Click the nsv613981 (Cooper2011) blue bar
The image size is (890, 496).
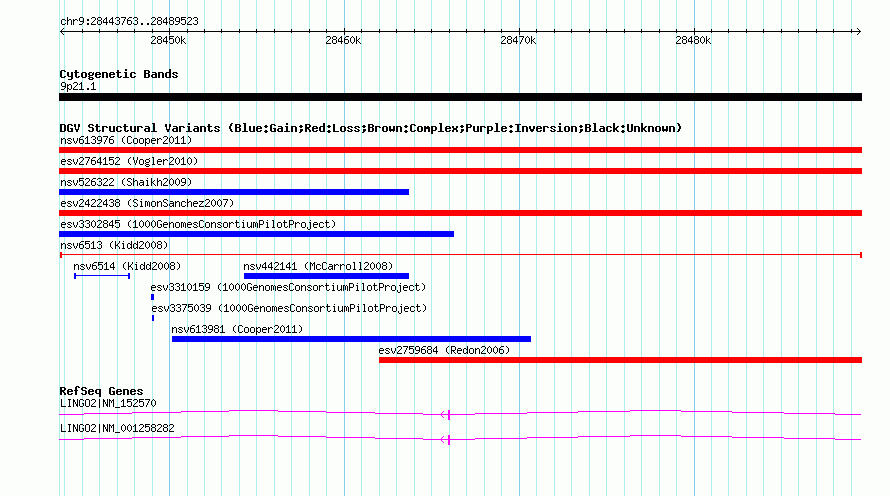pos(351,339)
